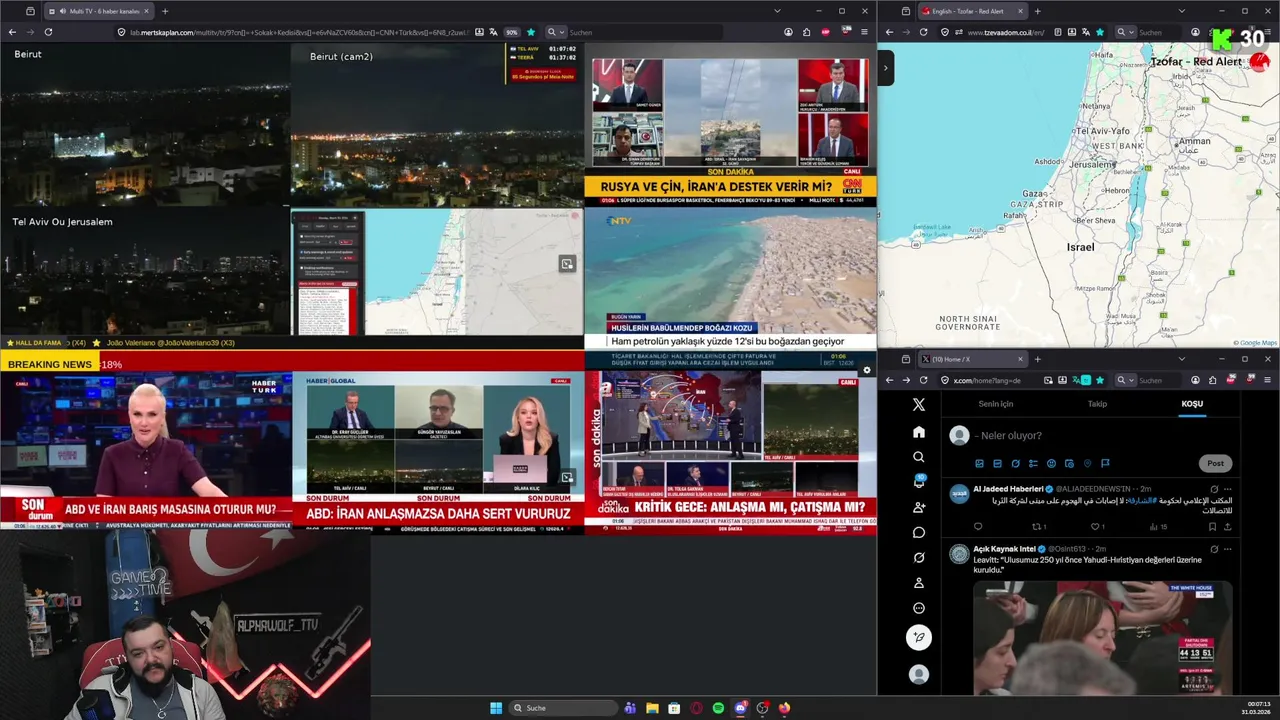
Task: Open search engine dropdown in X window
Action: click(x=1127, y=380)
